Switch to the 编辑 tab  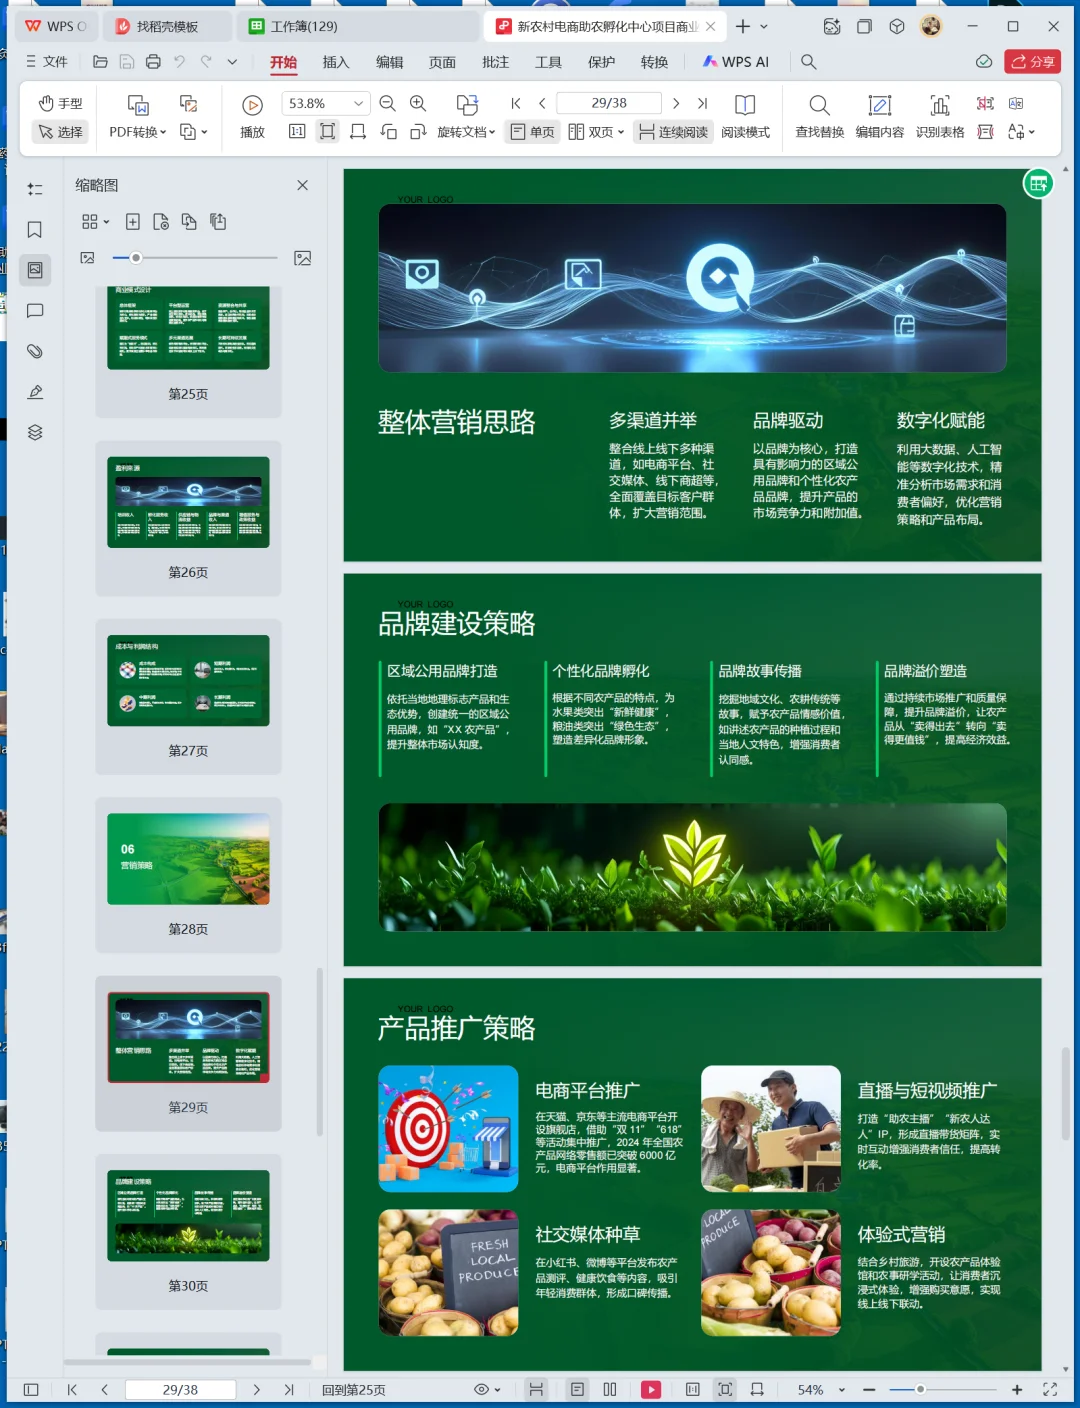389,62
